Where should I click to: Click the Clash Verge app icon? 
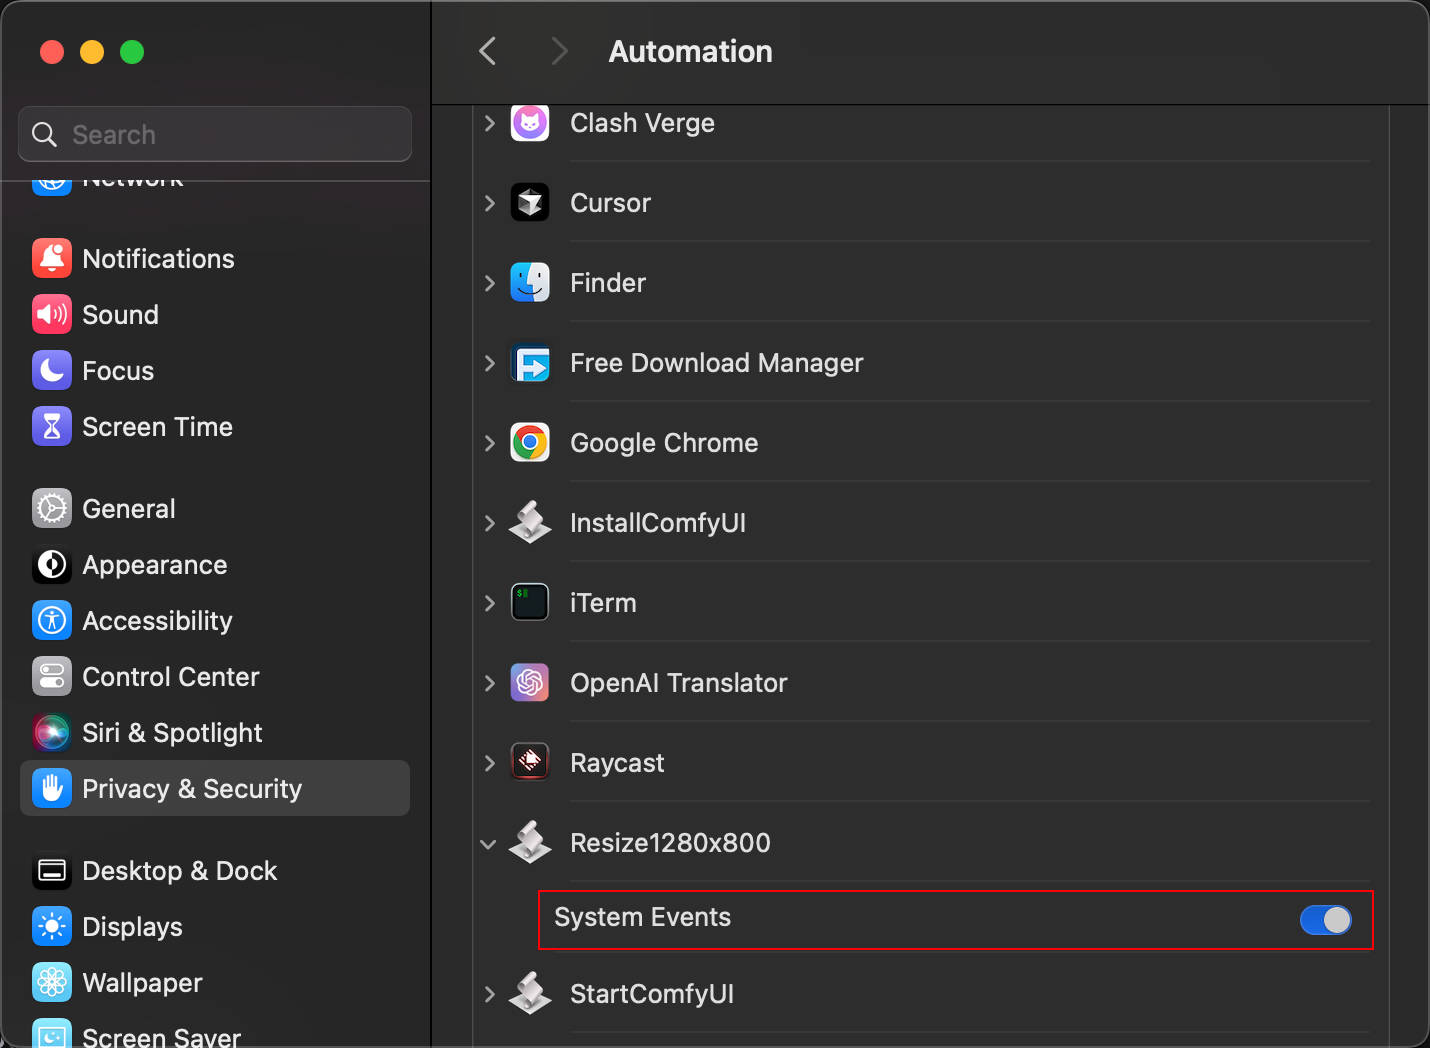(x=530, y=123)
